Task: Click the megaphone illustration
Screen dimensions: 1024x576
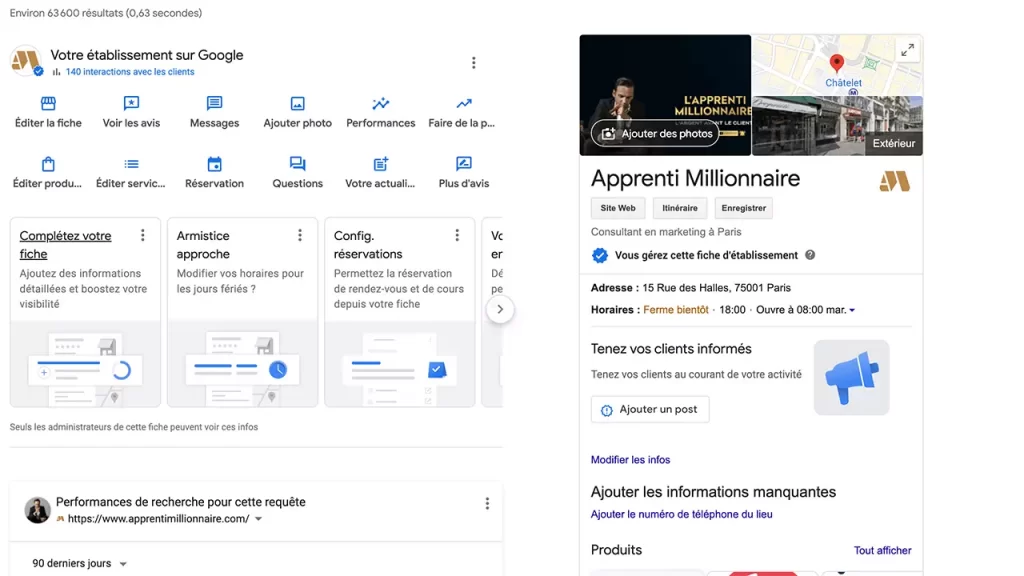Action: pos(851,377)
